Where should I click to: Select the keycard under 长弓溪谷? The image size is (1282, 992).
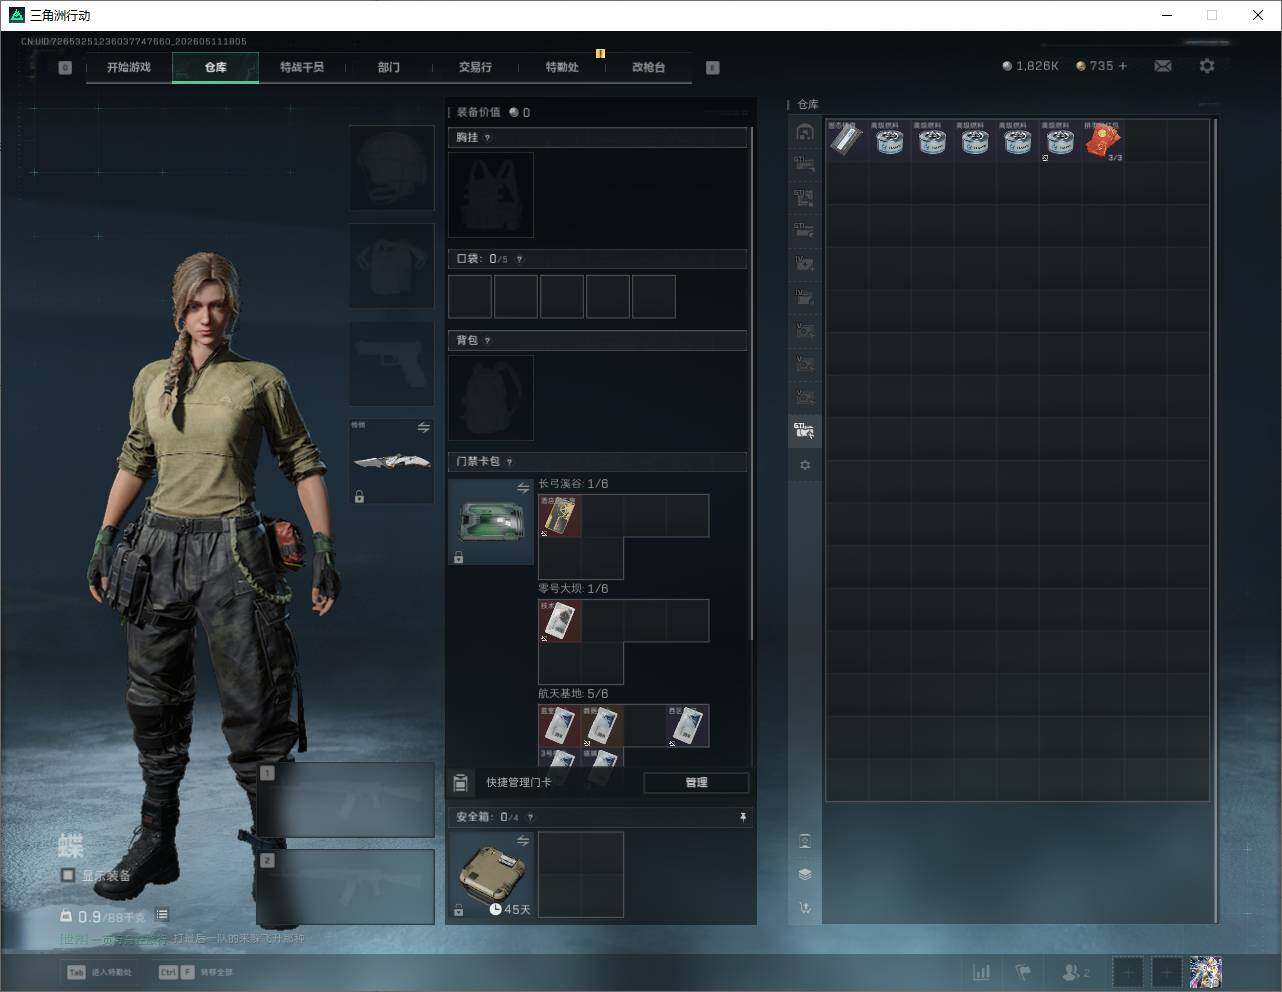(560, 516)
